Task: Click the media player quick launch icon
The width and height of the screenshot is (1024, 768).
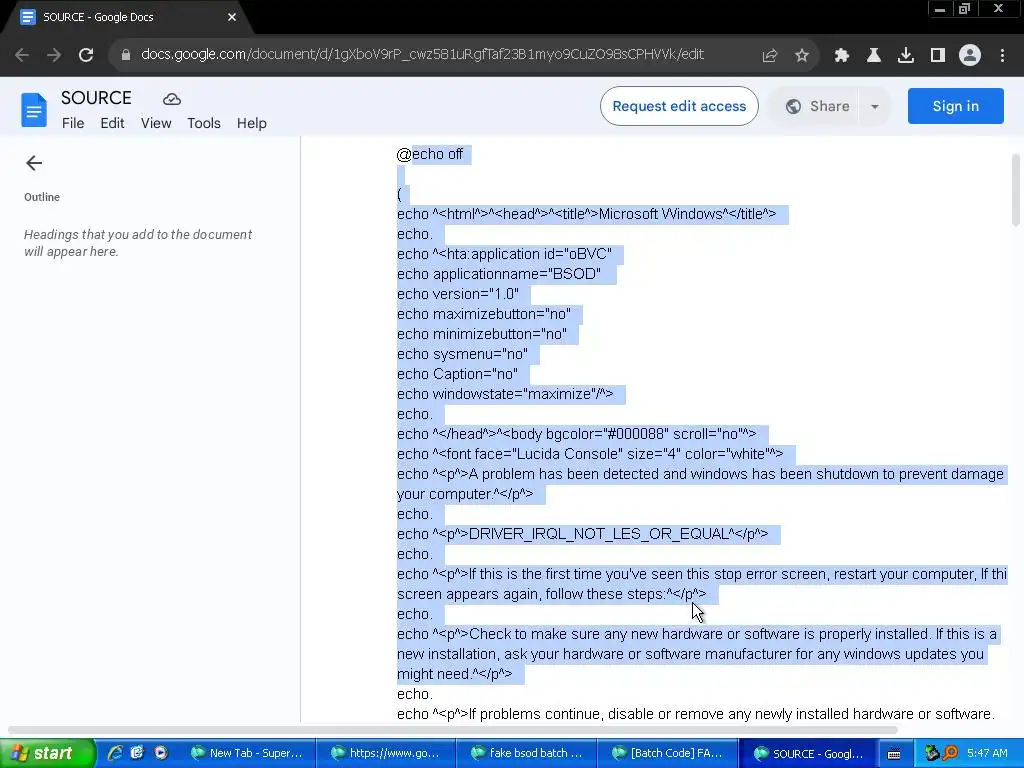Action: tap(161, 753)
